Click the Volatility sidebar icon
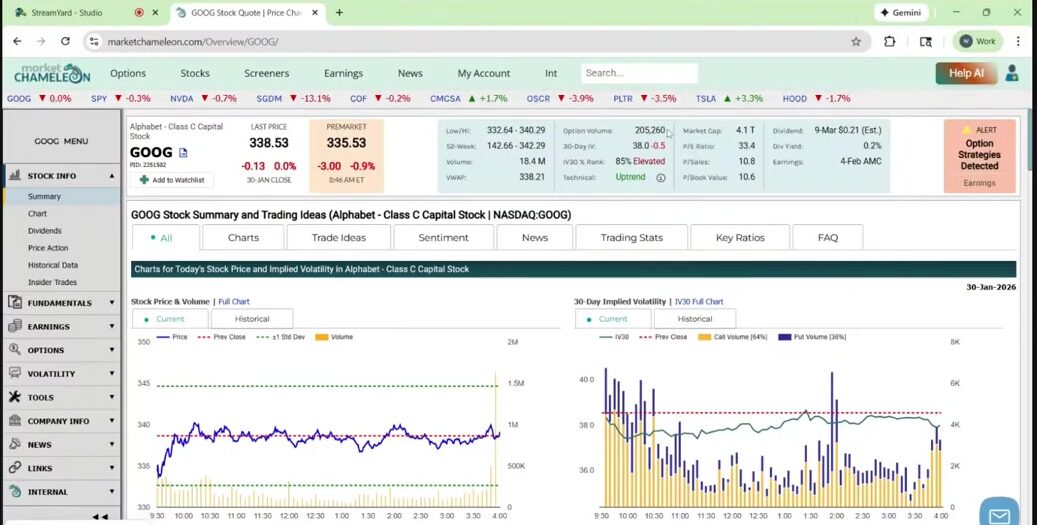Screen dimensions: 1037x525 click(x=15, y=373)
